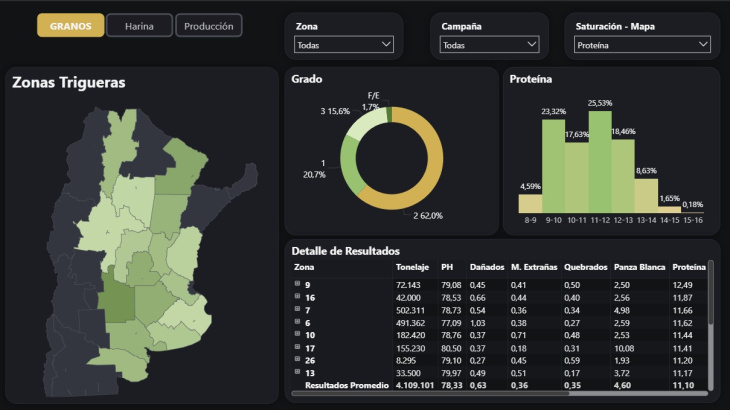
Task: Click the plus icon for zone 17
Action: tap(297, 347)
